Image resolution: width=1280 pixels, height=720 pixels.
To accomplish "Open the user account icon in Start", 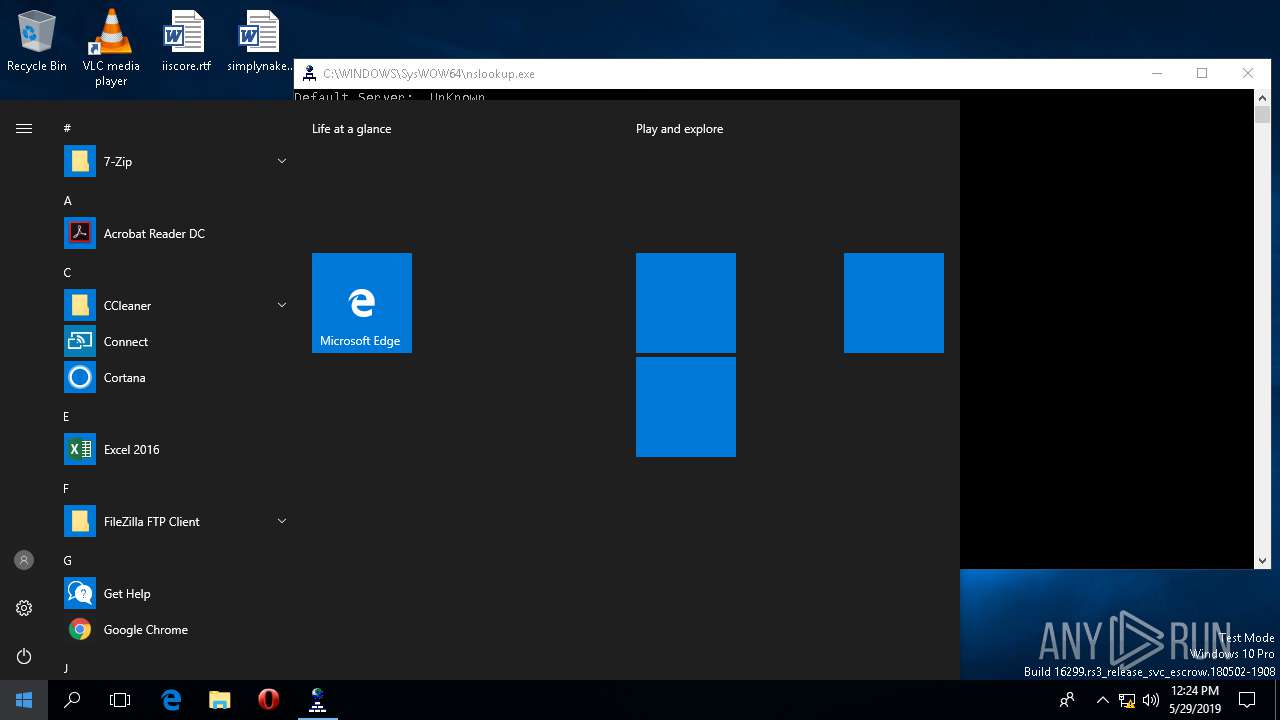I will pos(24,560).
